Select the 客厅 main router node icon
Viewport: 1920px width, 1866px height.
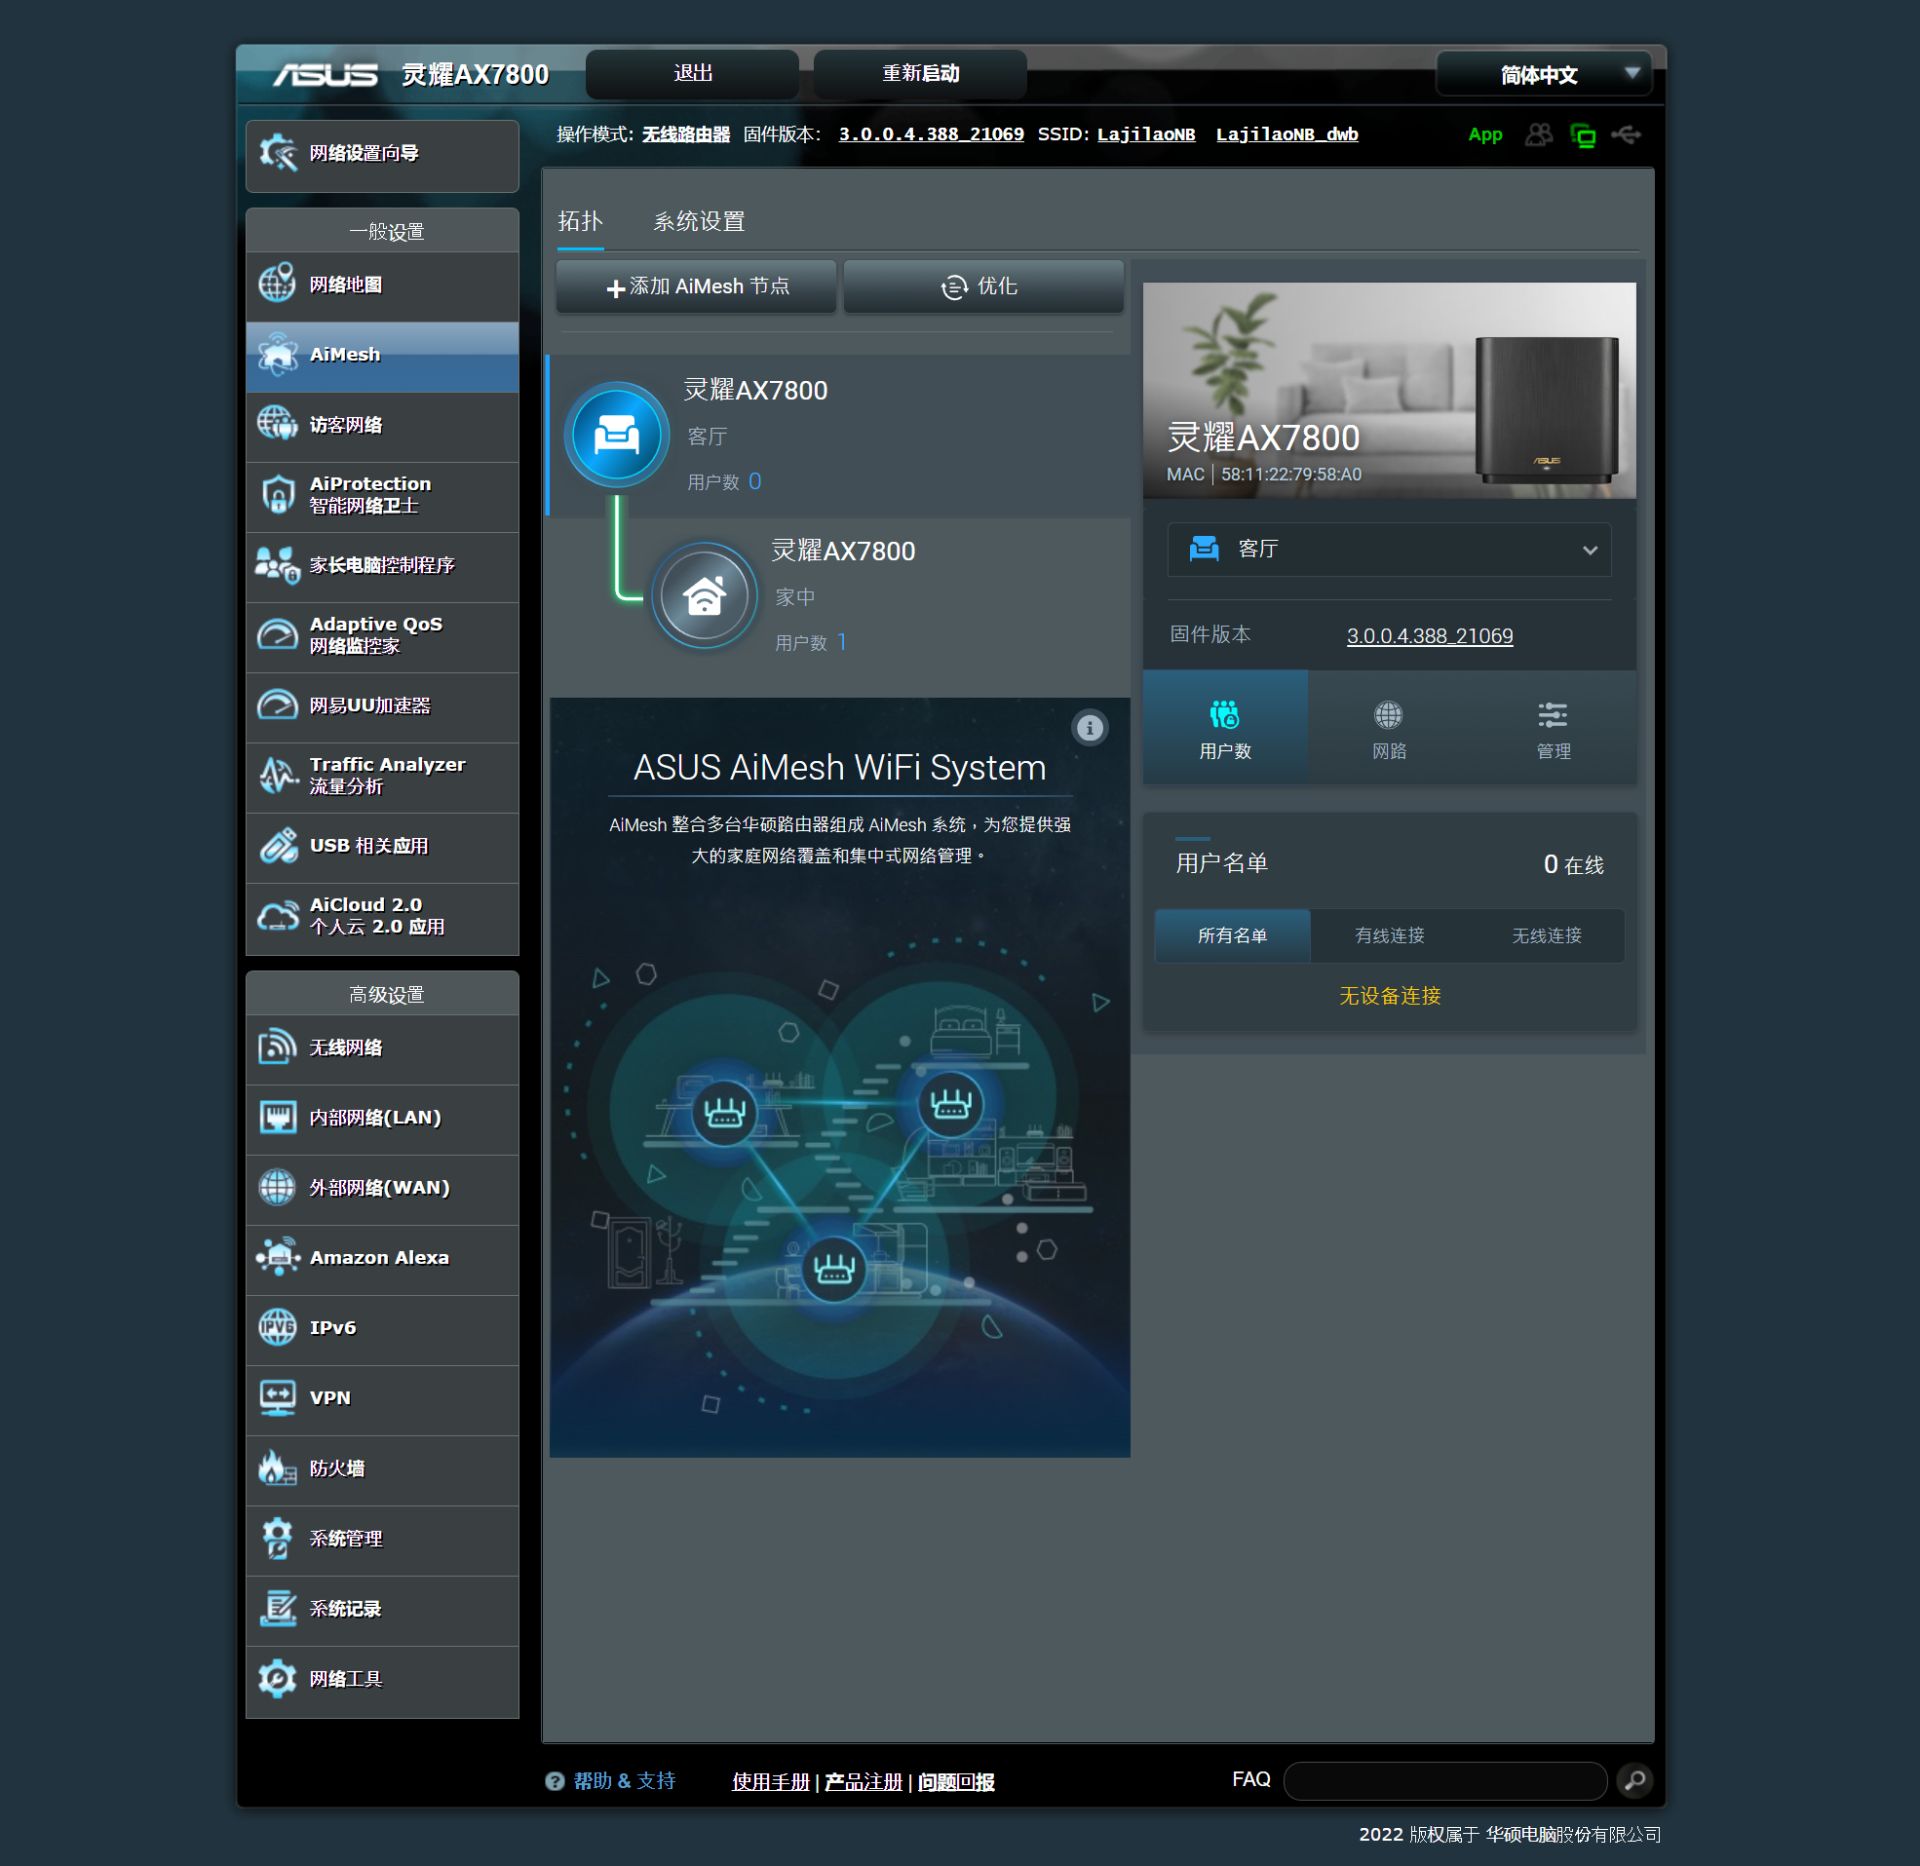click(x=617, y=435)
